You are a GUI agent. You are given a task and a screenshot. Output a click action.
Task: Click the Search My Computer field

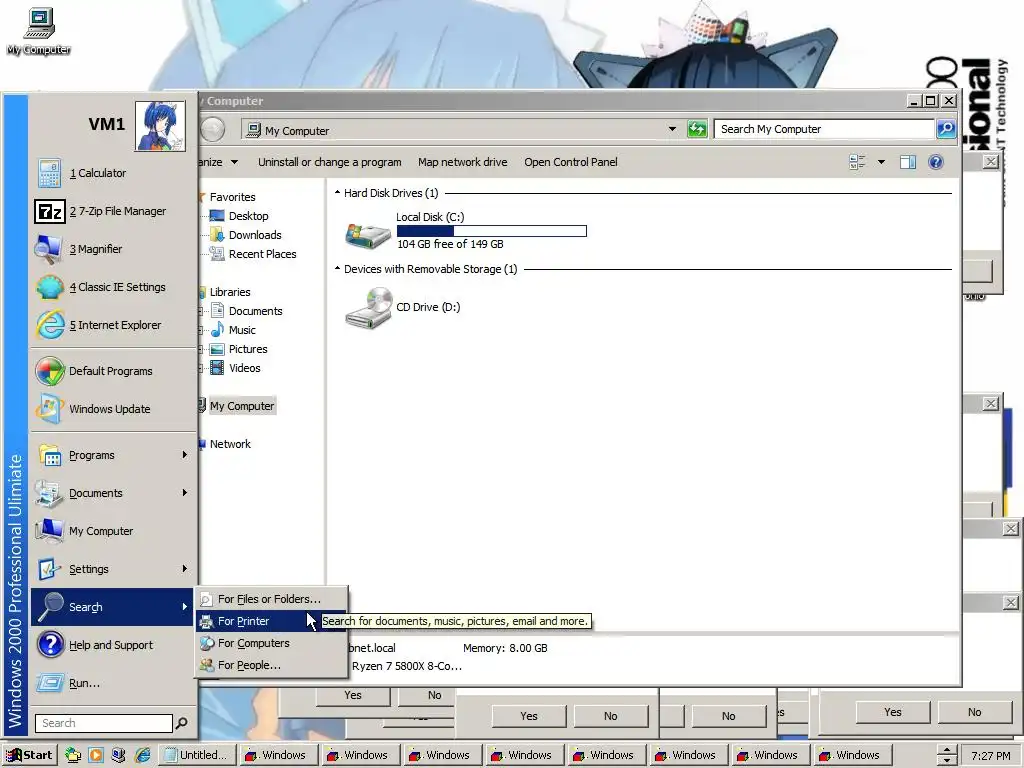[824, 129]
